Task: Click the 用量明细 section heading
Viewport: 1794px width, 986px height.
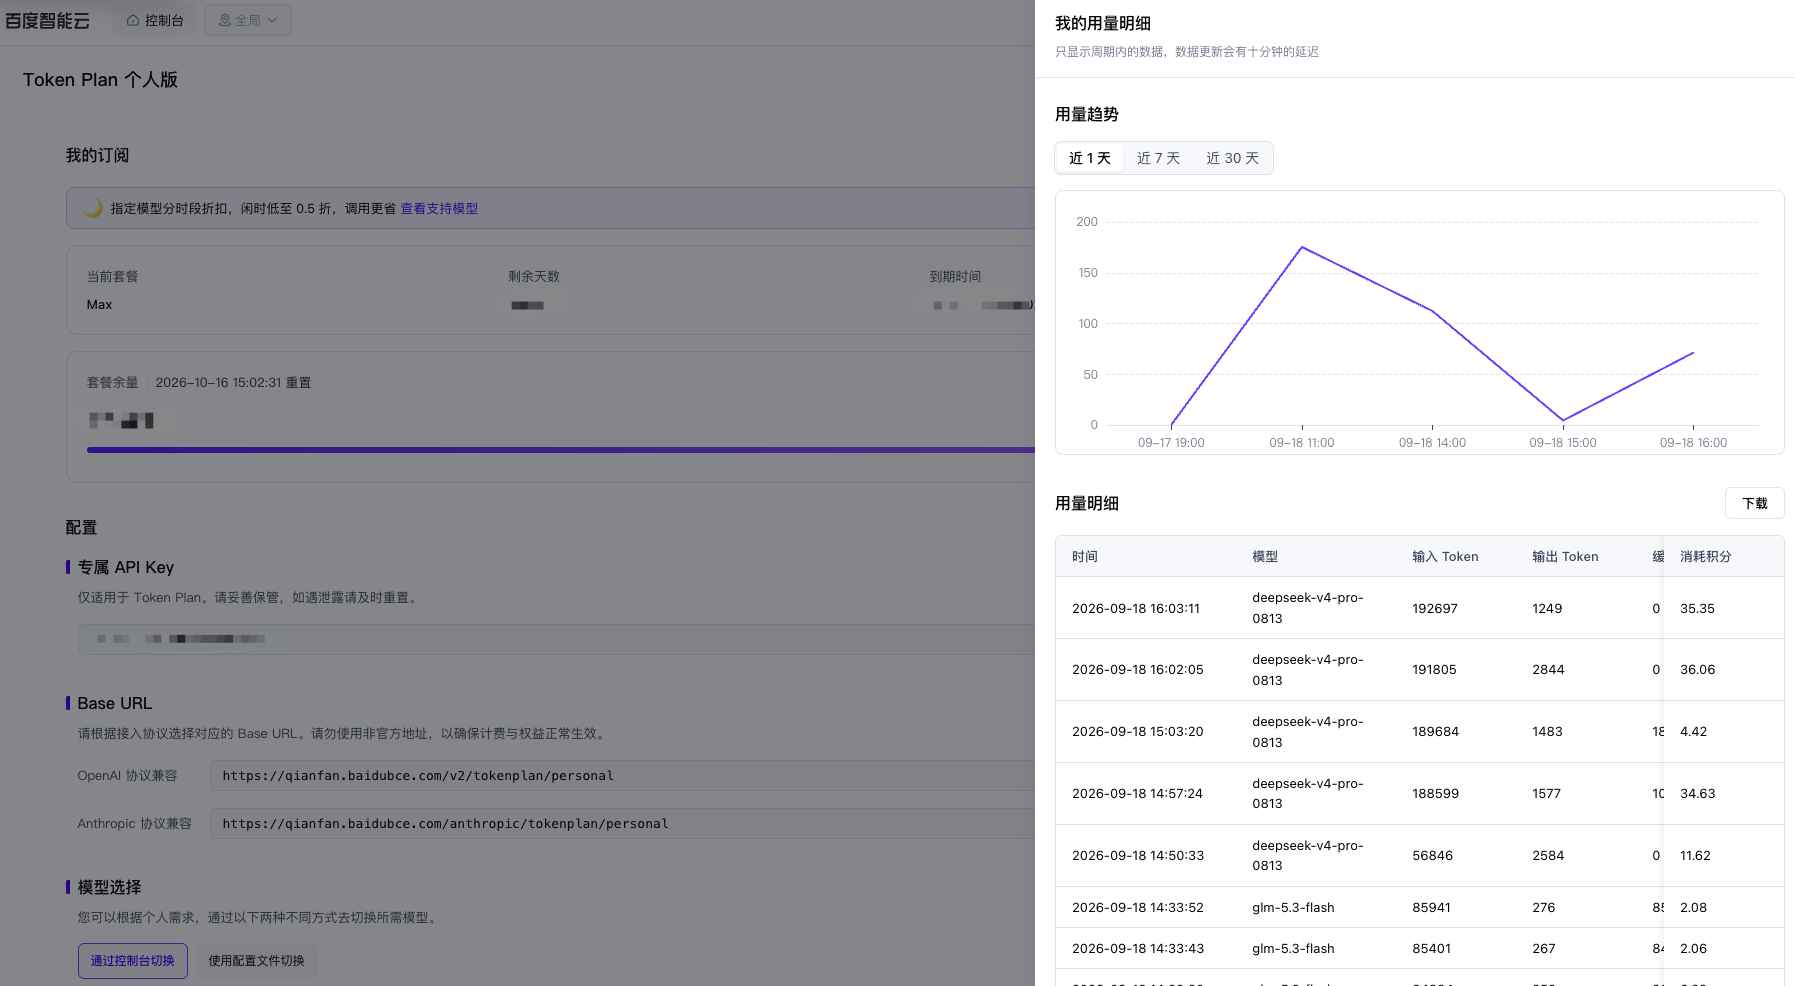Action: point(1087,503)
